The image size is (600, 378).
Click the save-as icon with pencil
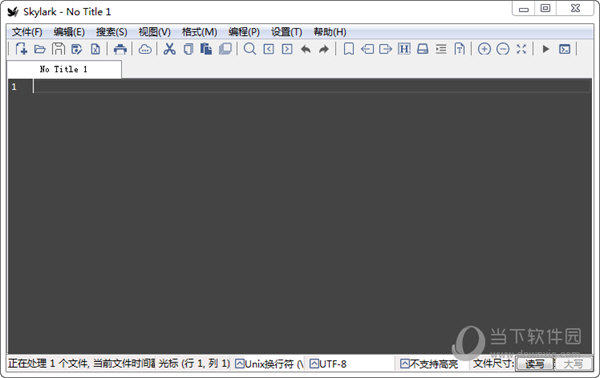pos(77,49)
